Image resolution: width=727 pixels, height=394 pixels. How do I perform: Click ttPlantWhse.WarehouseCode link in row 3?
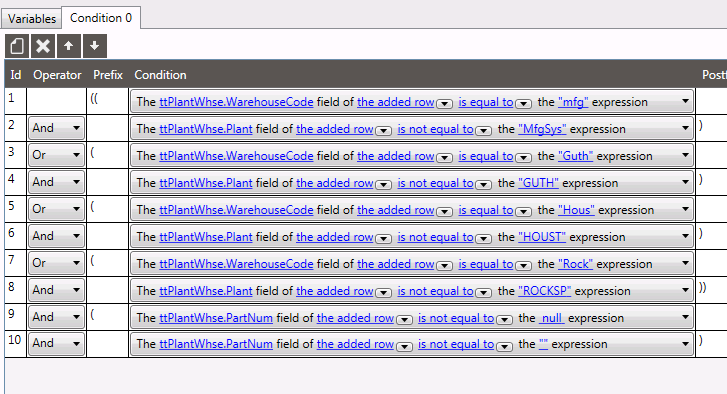click(236, 156)
